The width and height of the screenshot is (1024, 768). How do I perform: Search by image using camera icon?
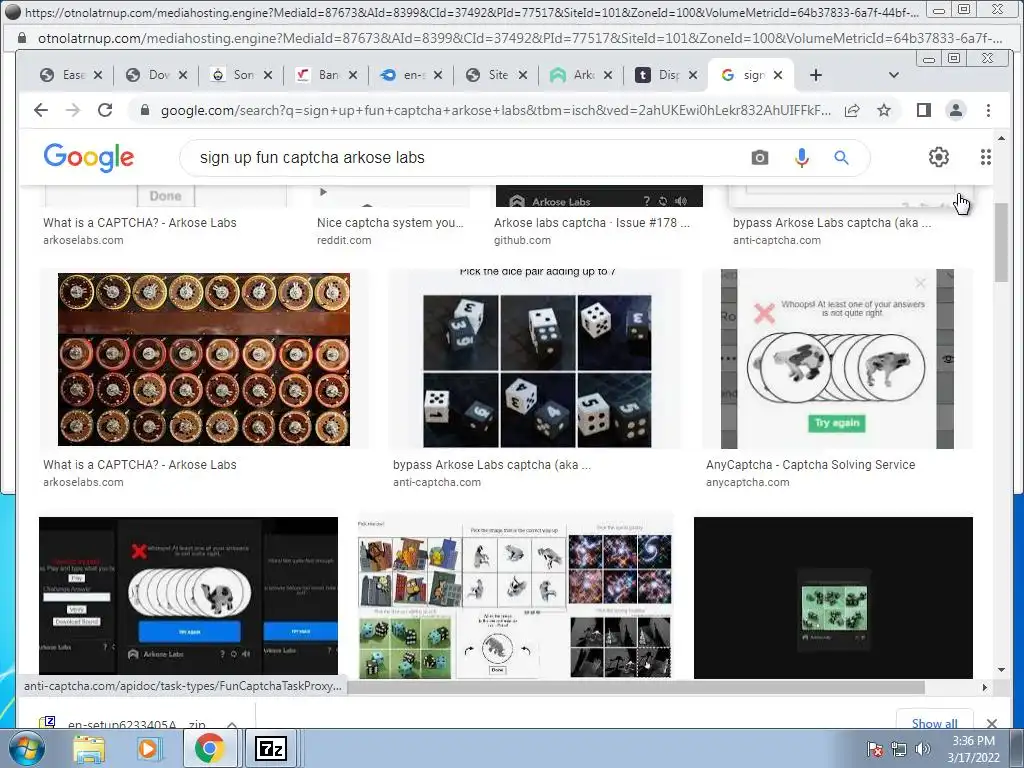(760, 157)
